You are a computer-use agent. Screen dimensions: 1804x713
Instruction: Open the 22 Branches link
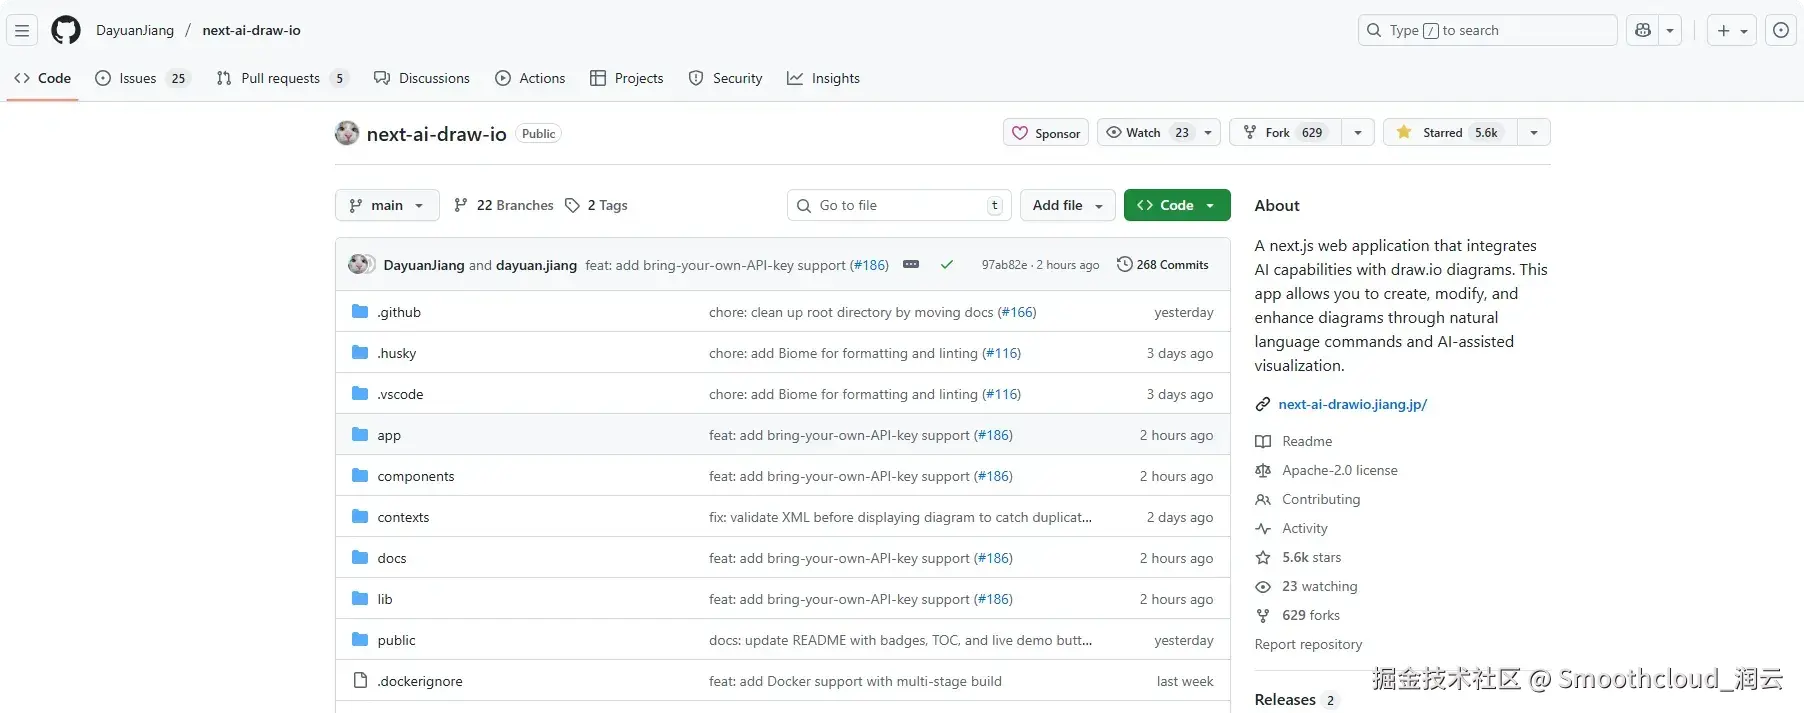pos(504,205)
